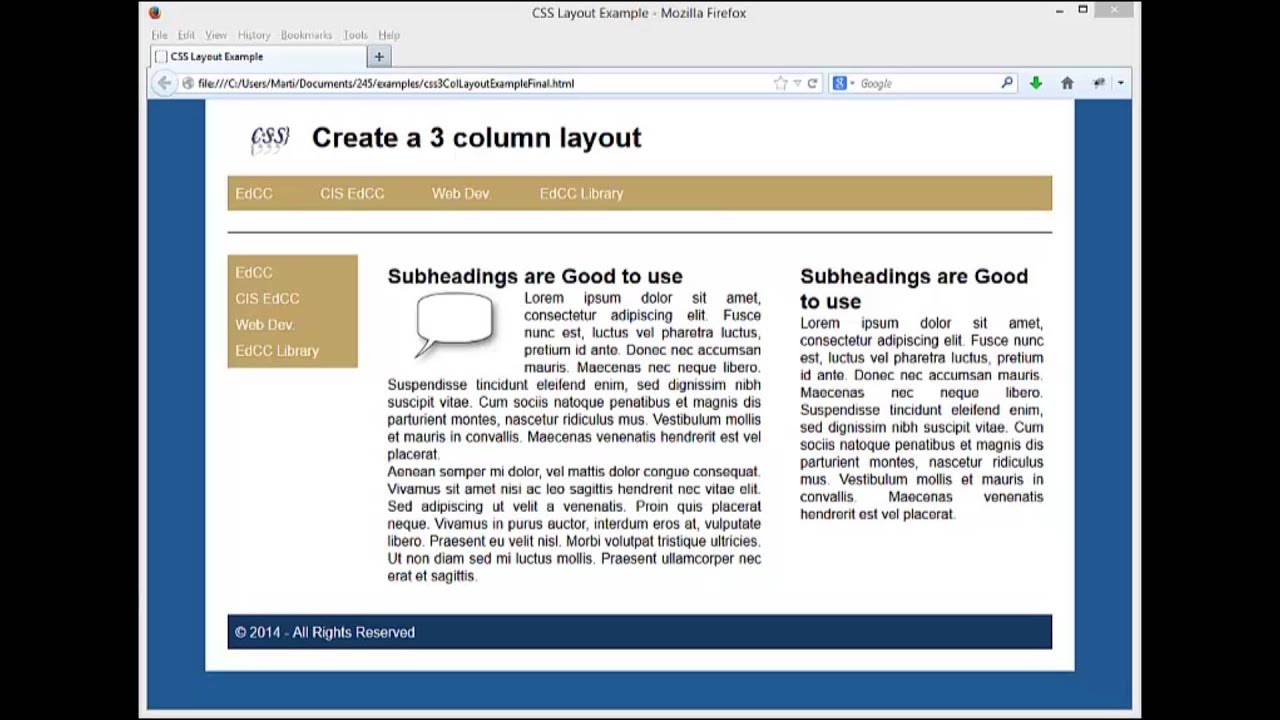Open the History menu

[x=254, y=35]
